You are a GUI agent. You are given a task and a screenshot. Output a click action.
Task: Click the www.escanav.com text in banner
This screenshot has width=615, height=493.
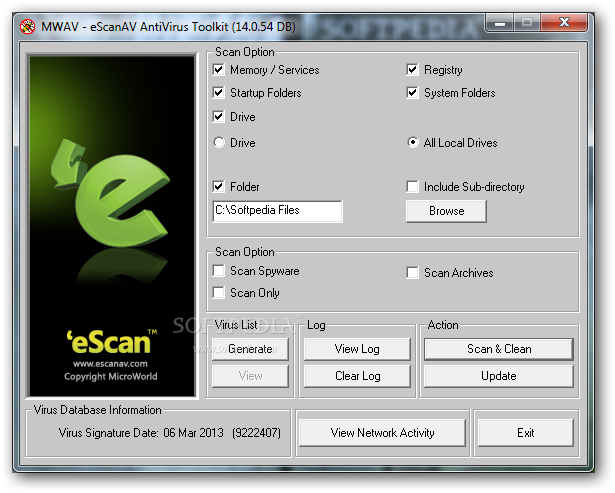(x=110, y=364)
